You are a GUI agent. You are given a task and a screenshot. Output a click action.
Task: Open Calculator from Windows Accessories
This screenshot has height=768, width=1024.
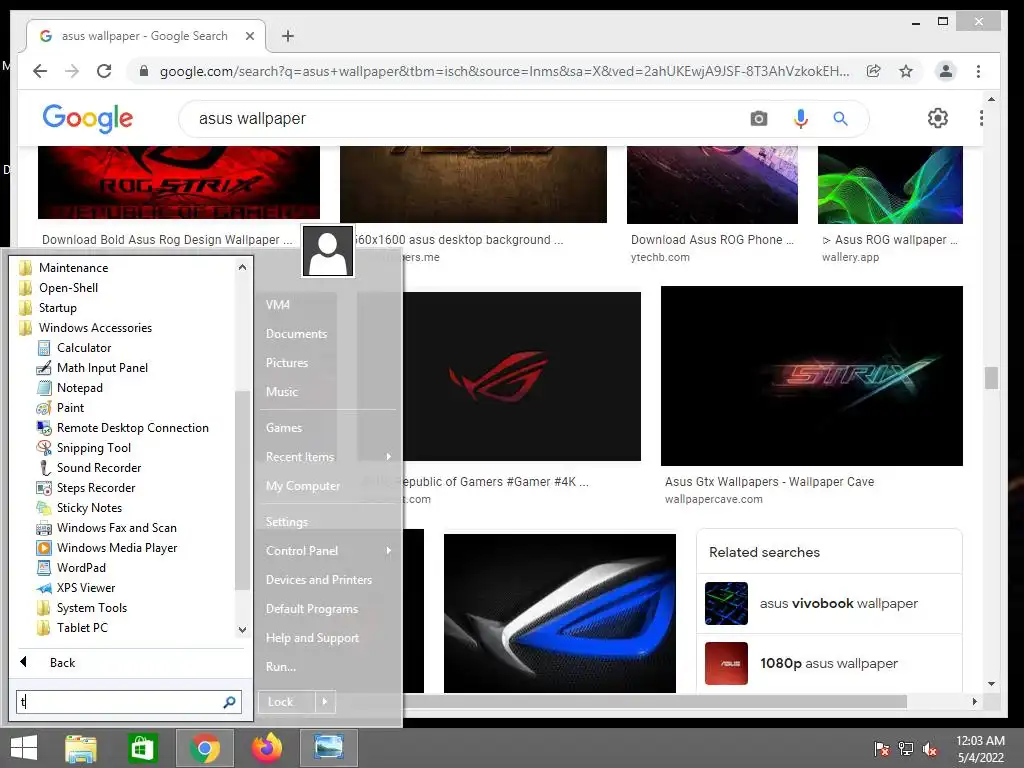pyautogui.click(x=84, y=348)
